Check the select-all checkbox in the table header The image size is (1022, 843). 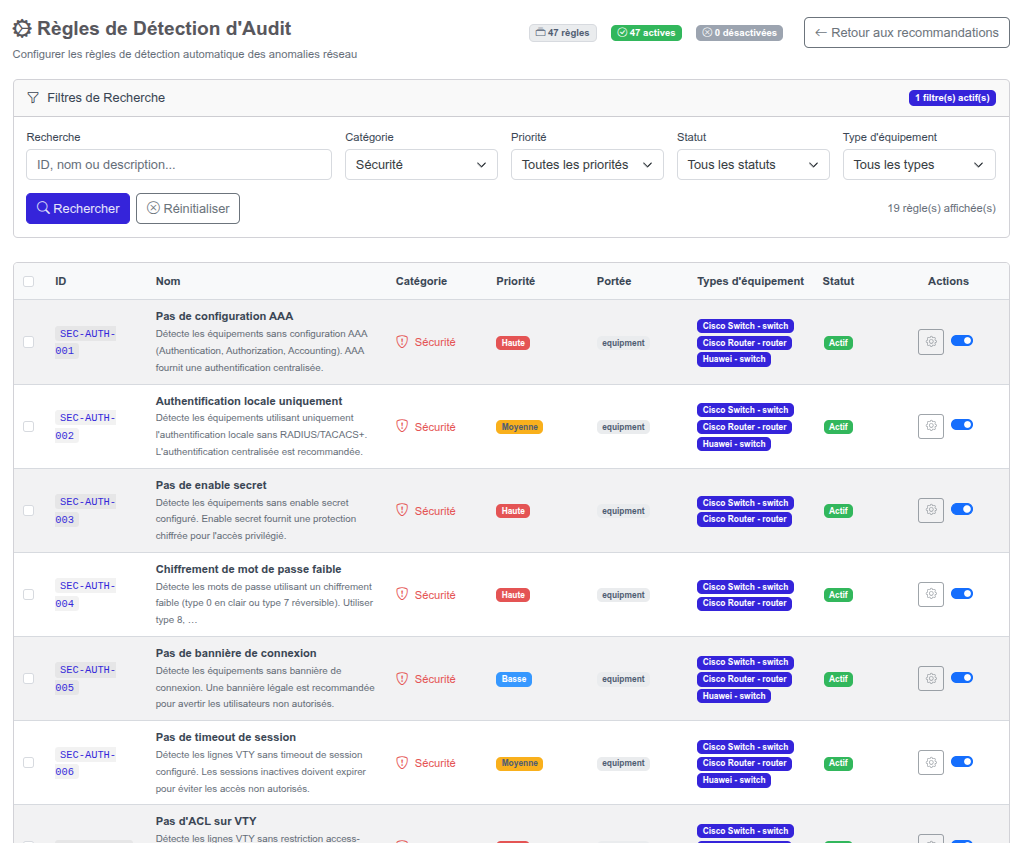tap(28, 281)
